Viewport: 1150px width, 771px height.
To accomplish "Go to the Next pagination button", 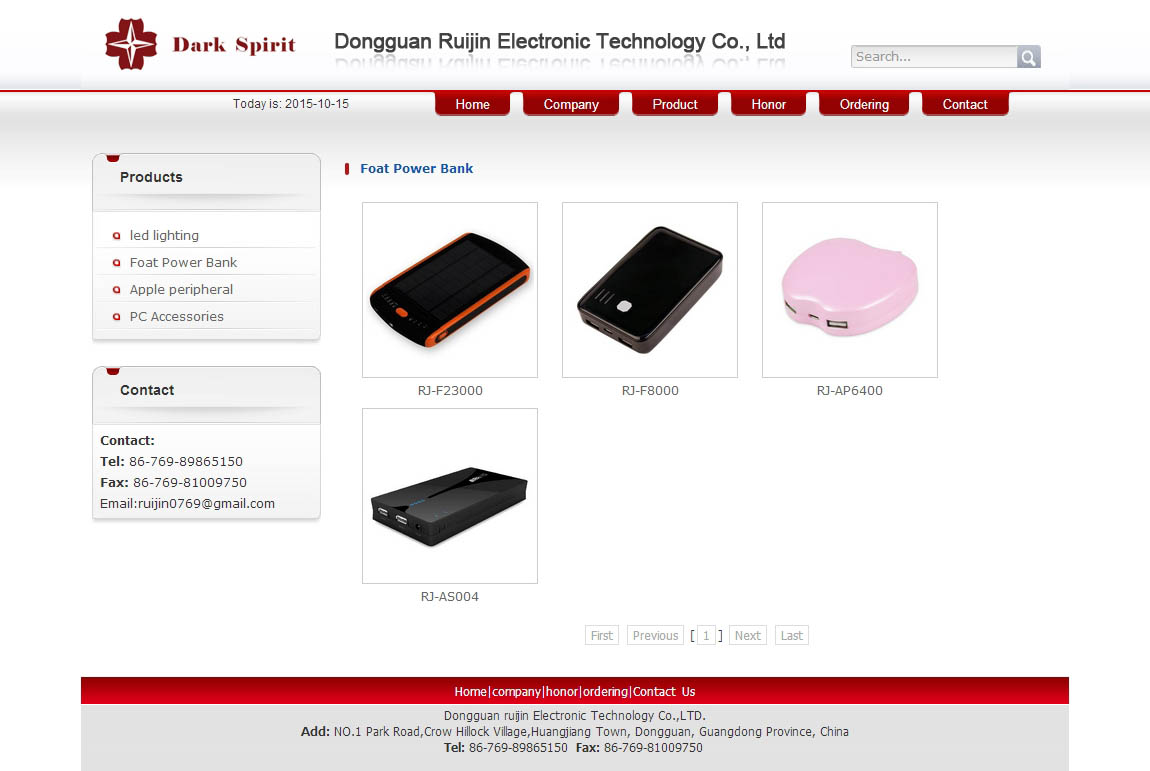I will 747,635.
